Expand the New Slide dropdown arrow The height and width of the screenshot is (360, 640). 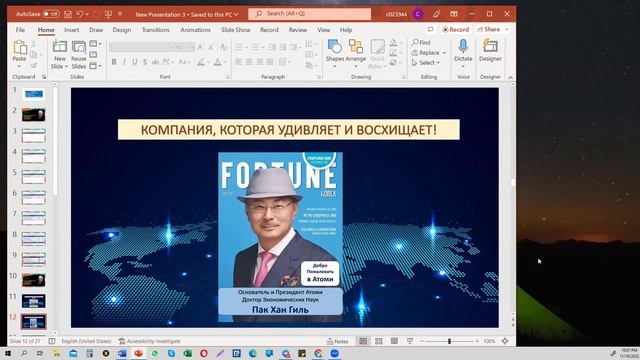(x=66, y=66)
